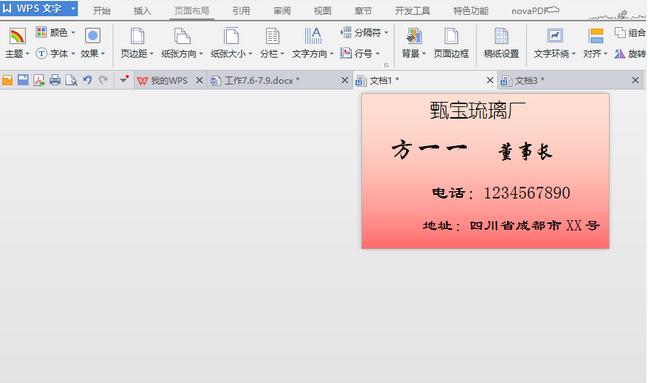Open 稿纸设置 manuscript paper settings

pyautogui.click(x=501, y=43)
